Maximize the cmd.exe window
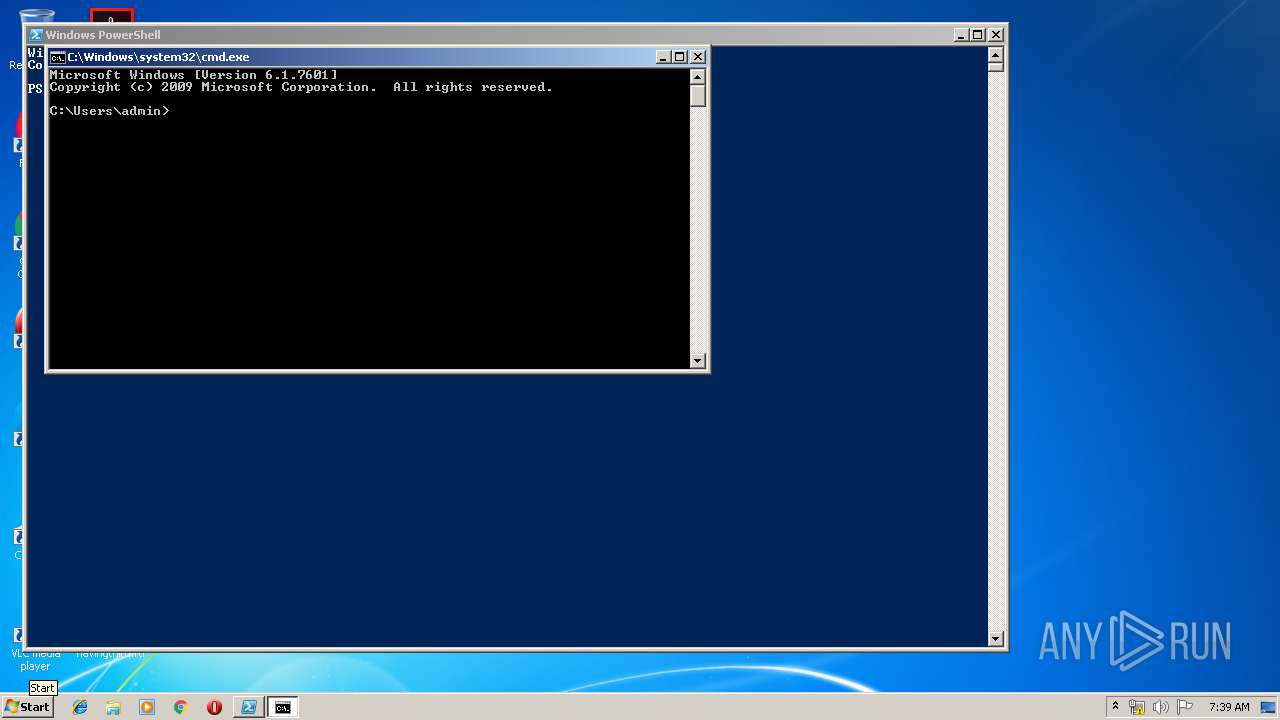Screen dimensions: 1280x720 point(680,57)
